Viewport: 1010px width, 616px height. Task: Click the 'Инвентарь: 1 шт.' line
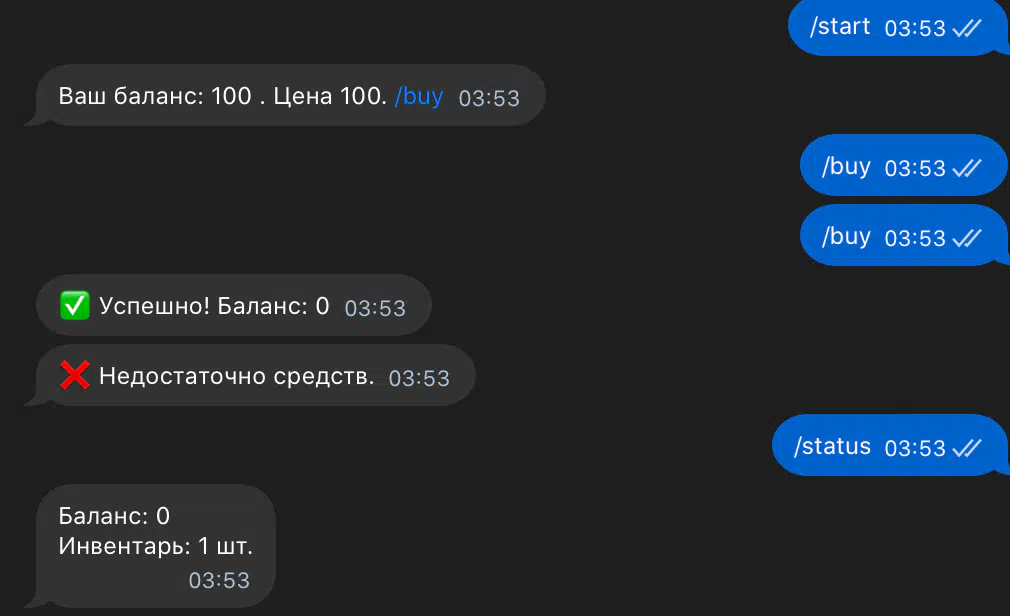pyautogui.click(x=156, y=546)
